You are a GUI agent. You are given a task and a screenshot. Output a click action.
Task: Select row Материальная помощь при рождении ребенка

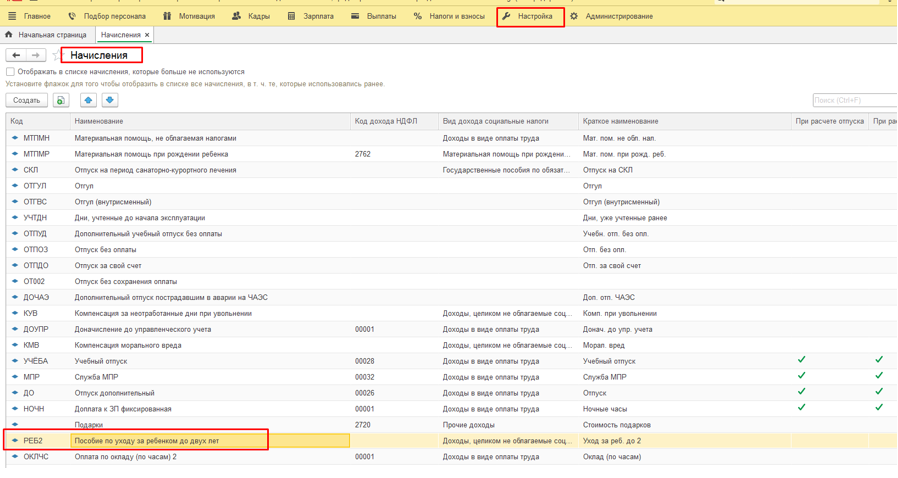coord(451,154)
